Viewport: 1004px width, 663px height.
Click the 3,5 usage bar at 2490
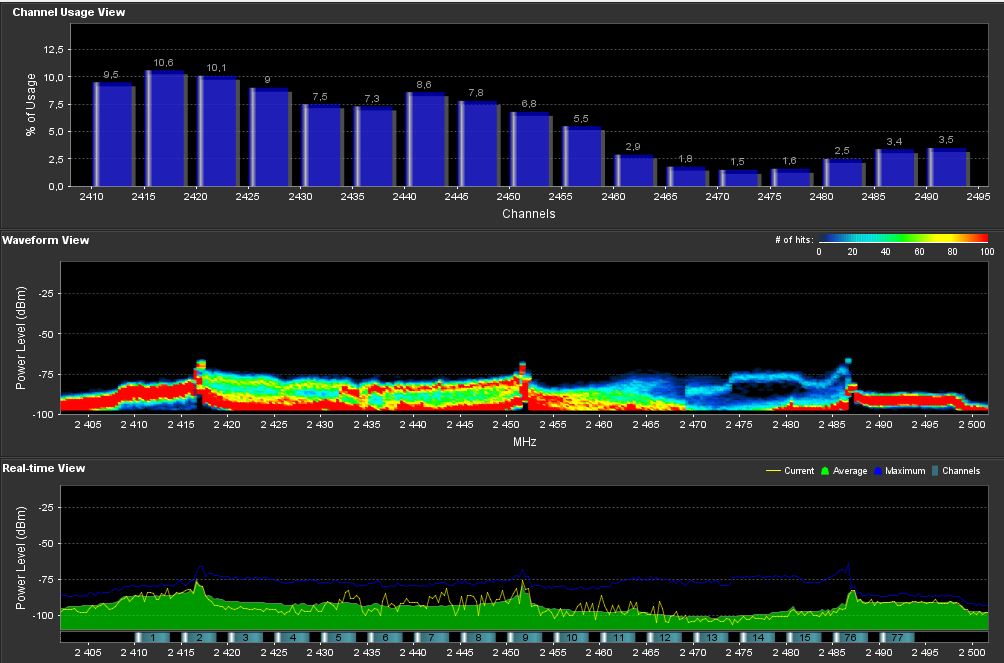pyautogui.click(x=947, y=167)
